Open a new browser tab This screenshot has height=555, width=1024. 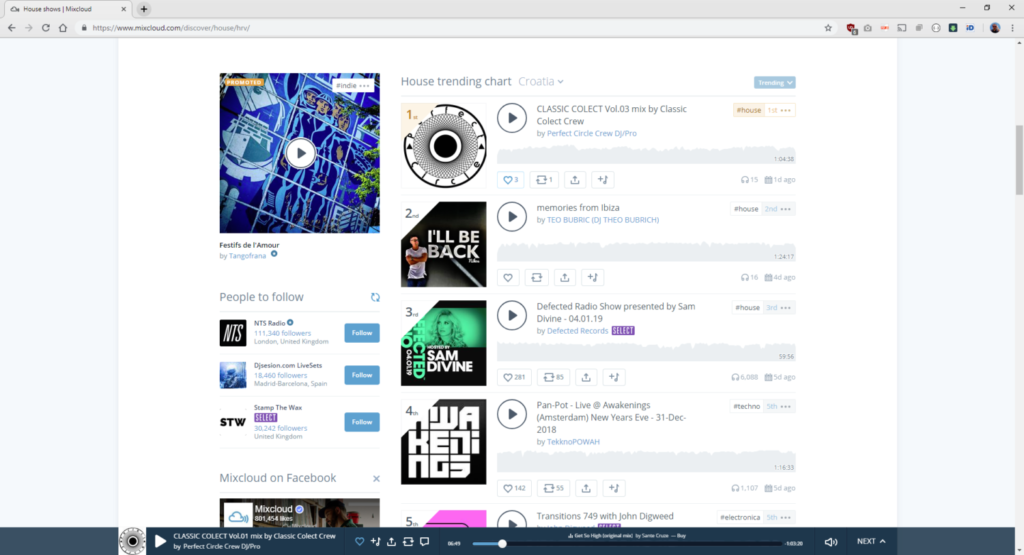point(144,9)
